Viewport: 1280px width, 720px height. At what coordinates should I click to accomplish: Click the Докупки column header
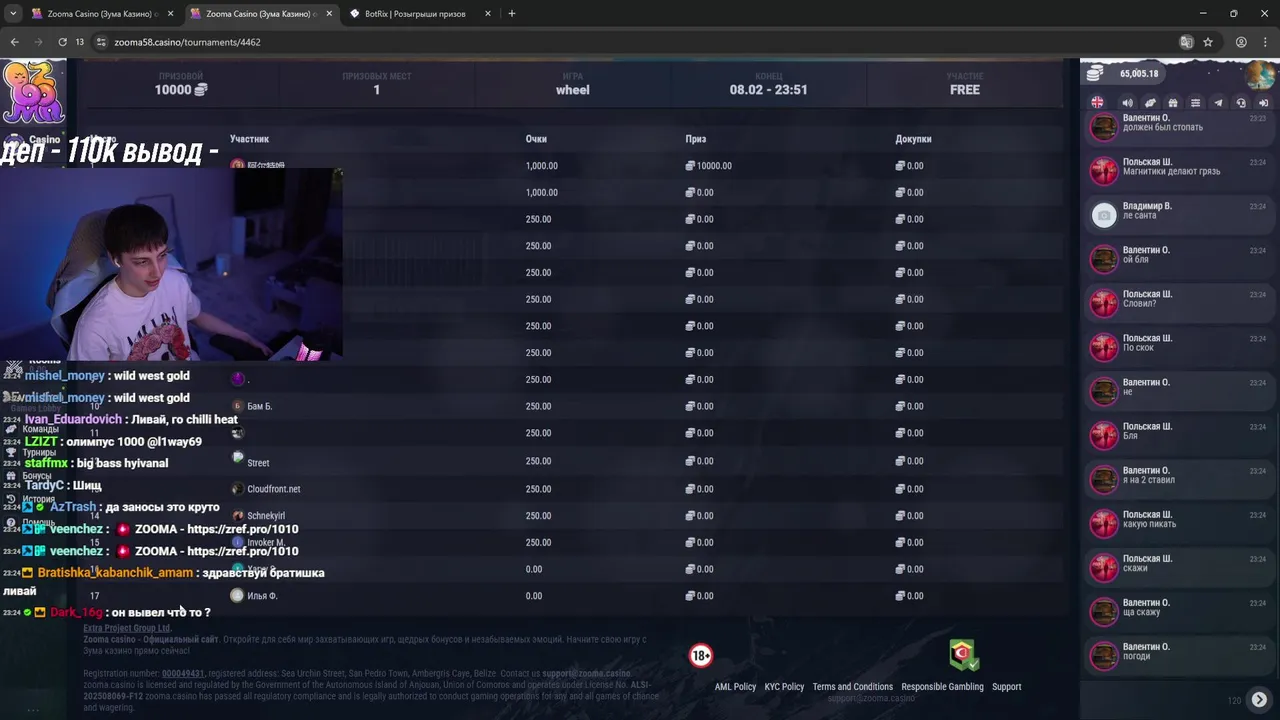point(913,139)
